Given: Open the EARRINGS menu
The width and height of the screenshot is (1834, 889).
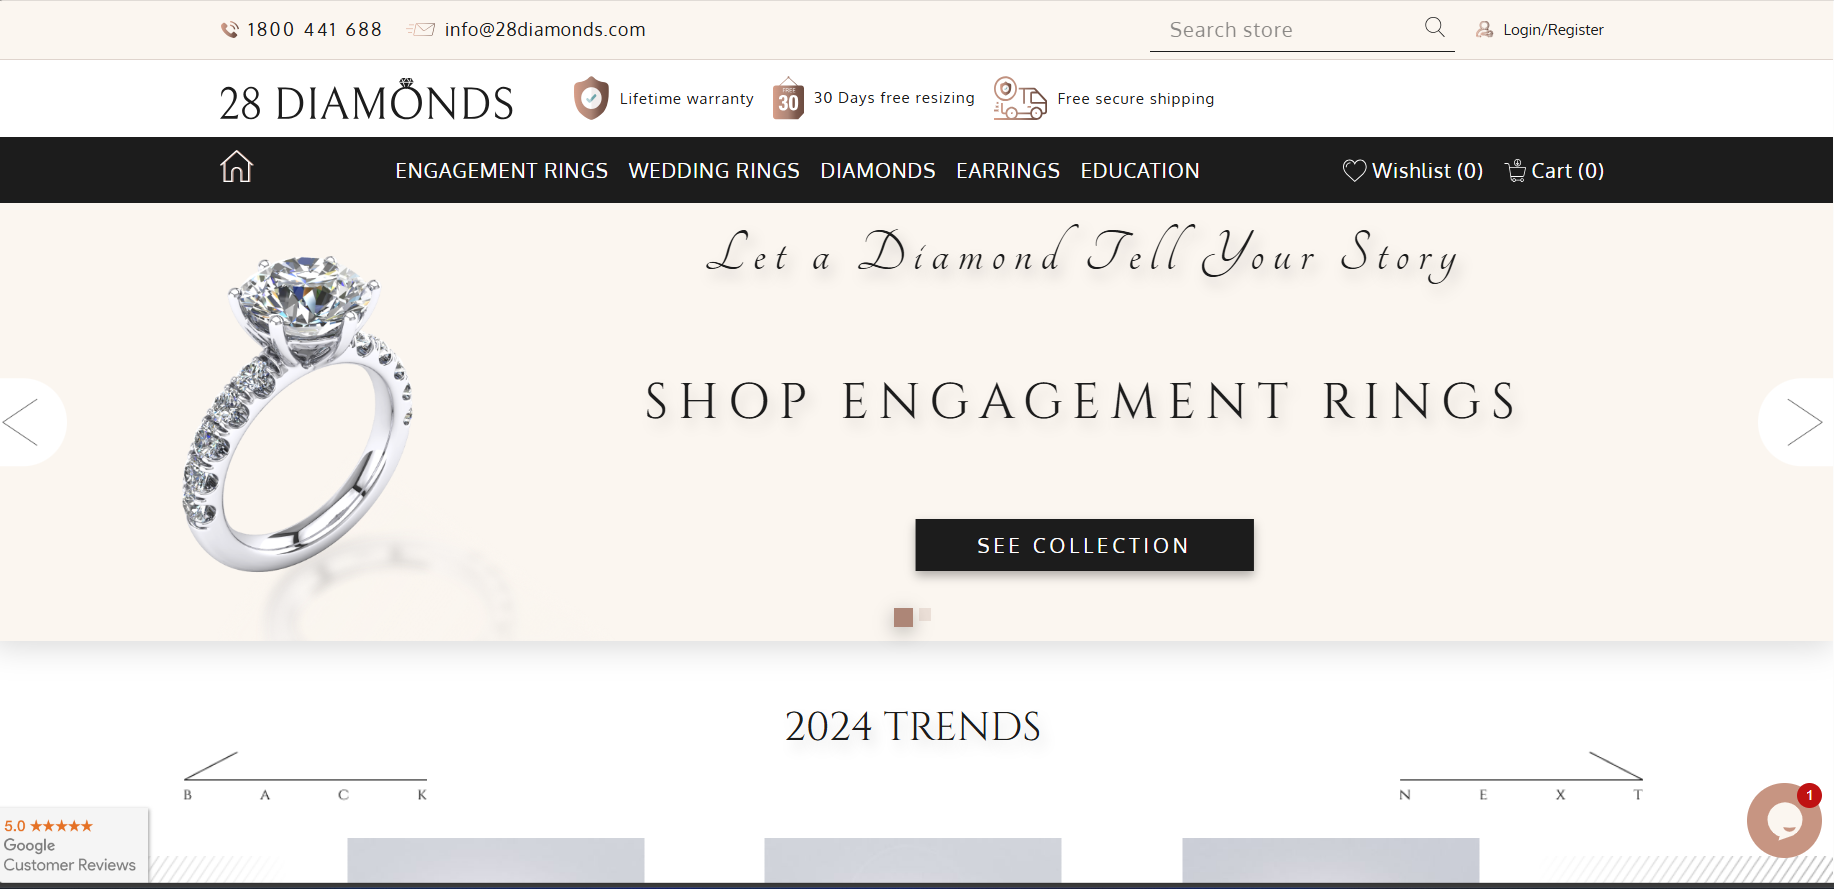Looking at the screenshot, I should coord(1008,171).
